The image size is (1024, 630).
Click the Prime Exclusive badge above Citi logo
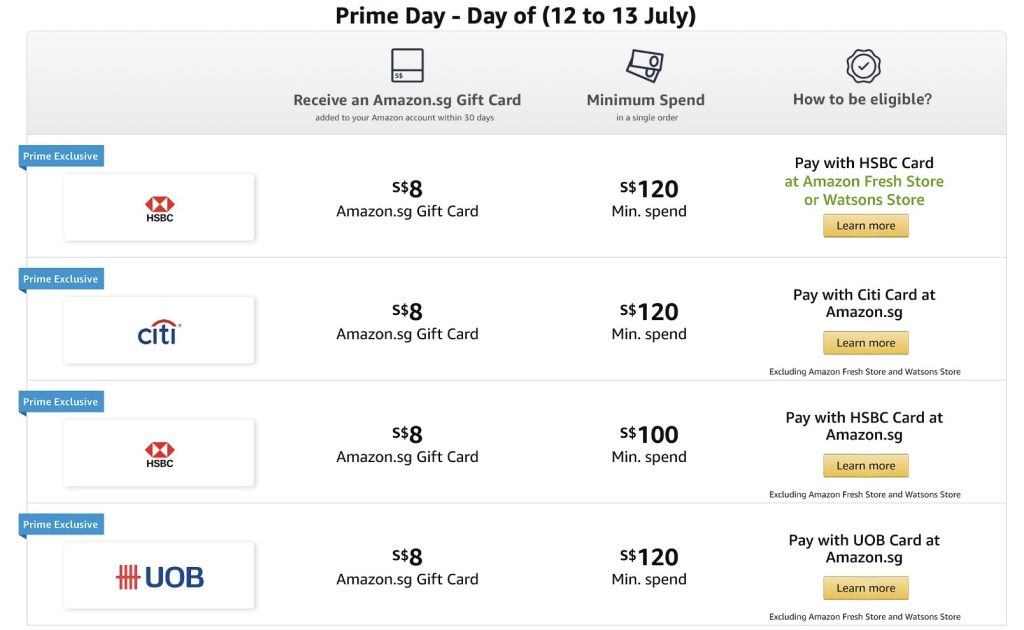coord(61,279)
